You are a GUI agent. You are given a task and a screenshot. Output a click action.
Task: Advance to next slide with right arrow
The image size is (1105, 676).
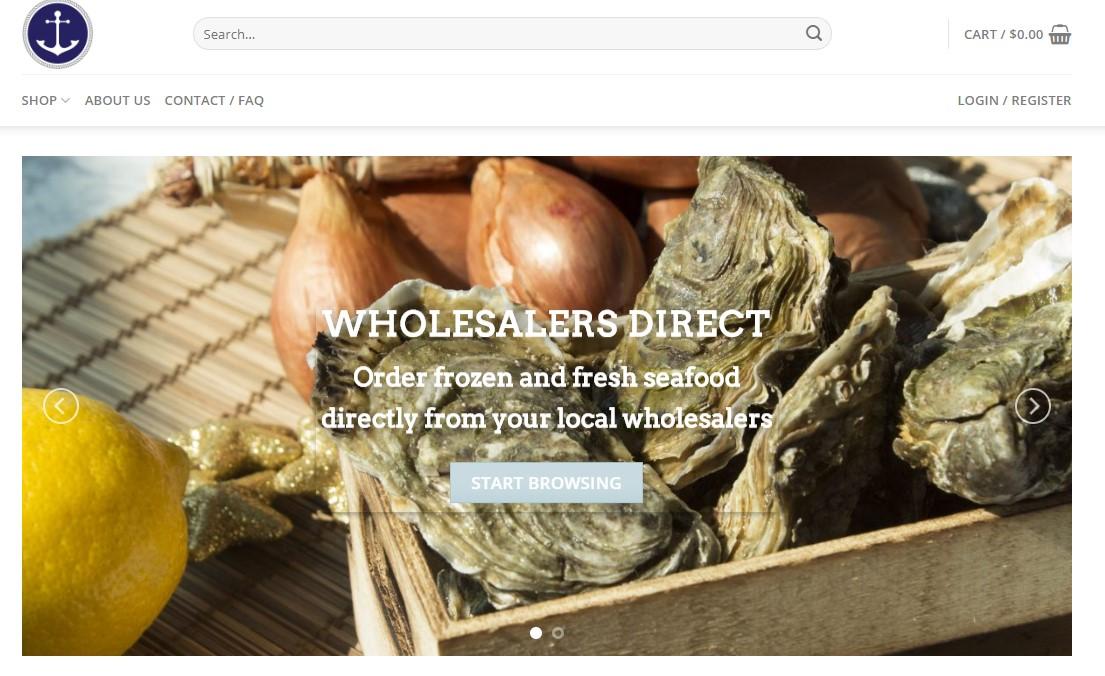click(x=1032, y=406)
